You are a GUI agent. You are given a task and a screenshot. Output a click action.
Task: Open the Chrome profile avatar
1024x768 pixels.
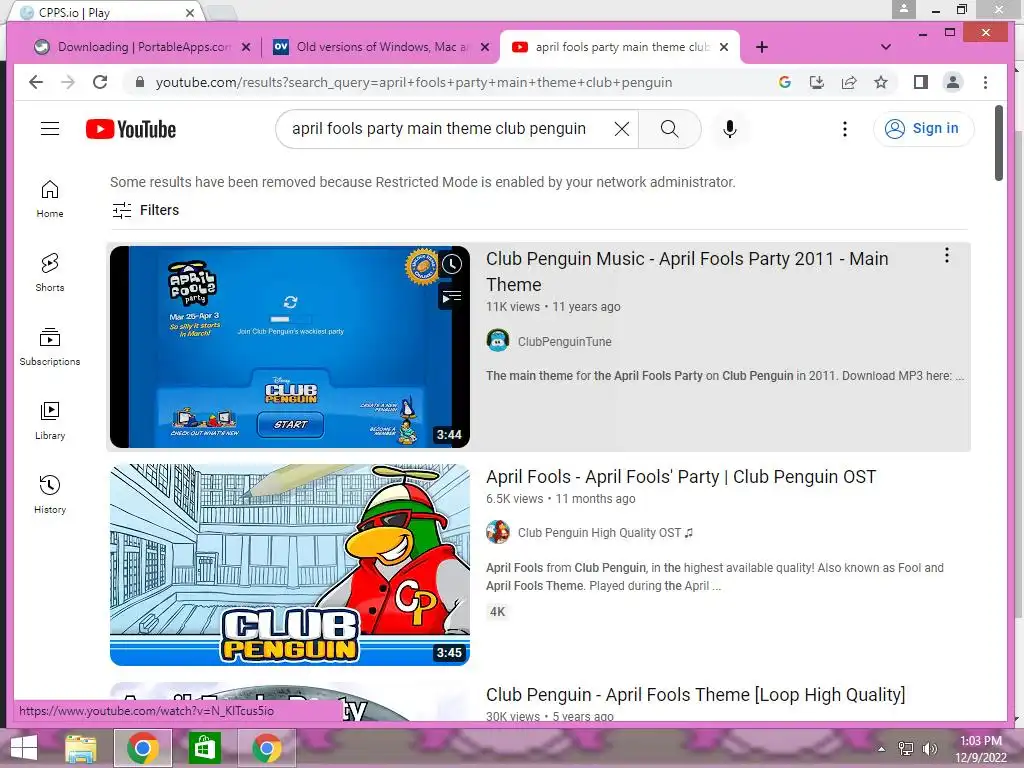coord(953,82)
